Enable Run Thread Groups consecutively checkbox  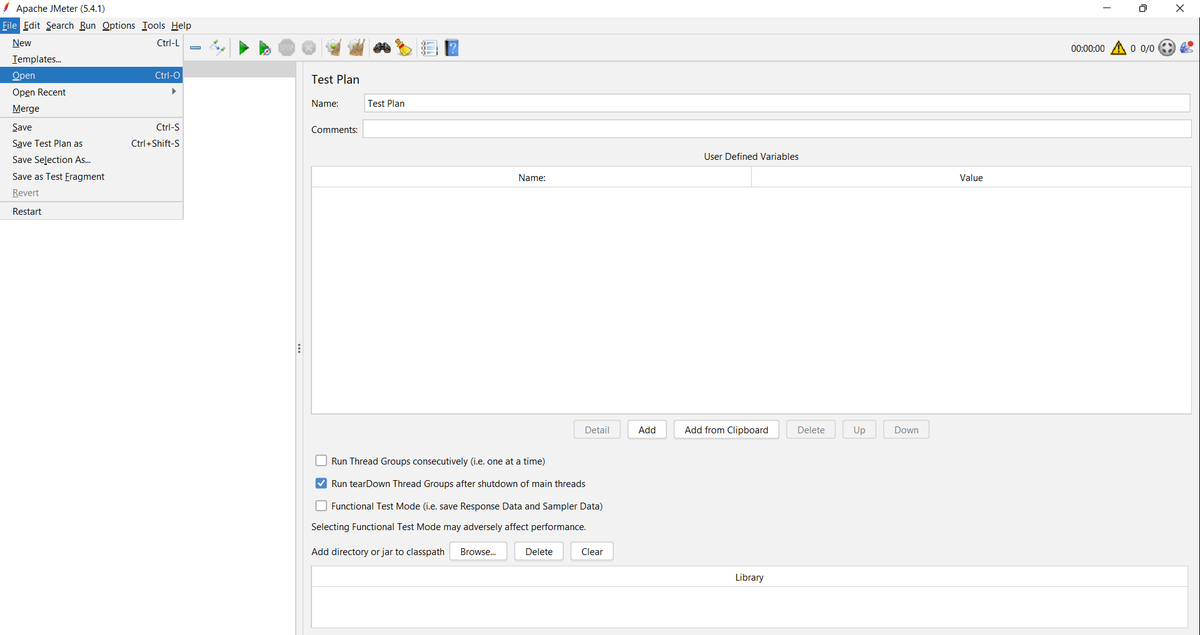[321, 461]
